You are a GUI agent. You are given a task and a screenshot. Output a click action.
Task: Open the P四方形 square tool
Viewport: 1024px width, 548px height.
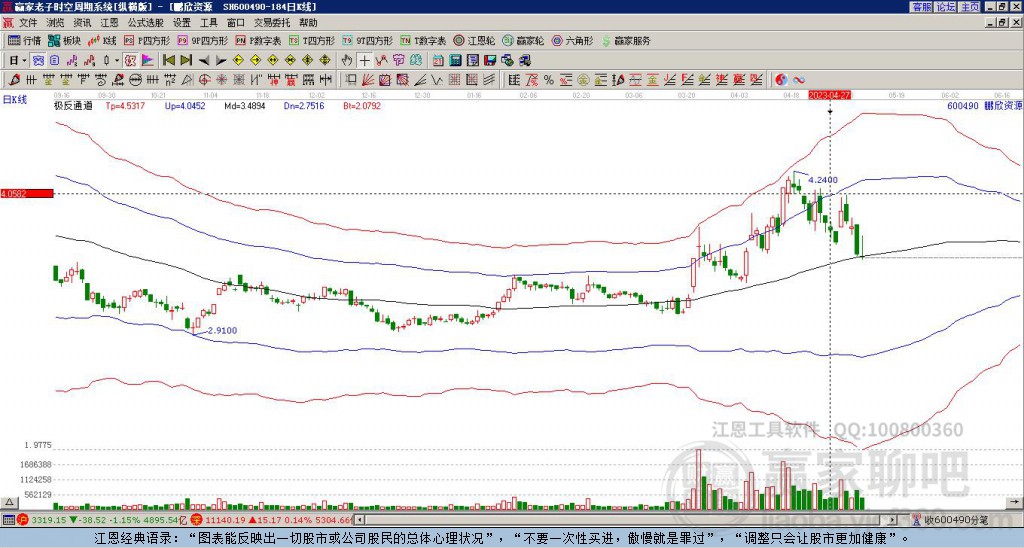coord(147,40)
